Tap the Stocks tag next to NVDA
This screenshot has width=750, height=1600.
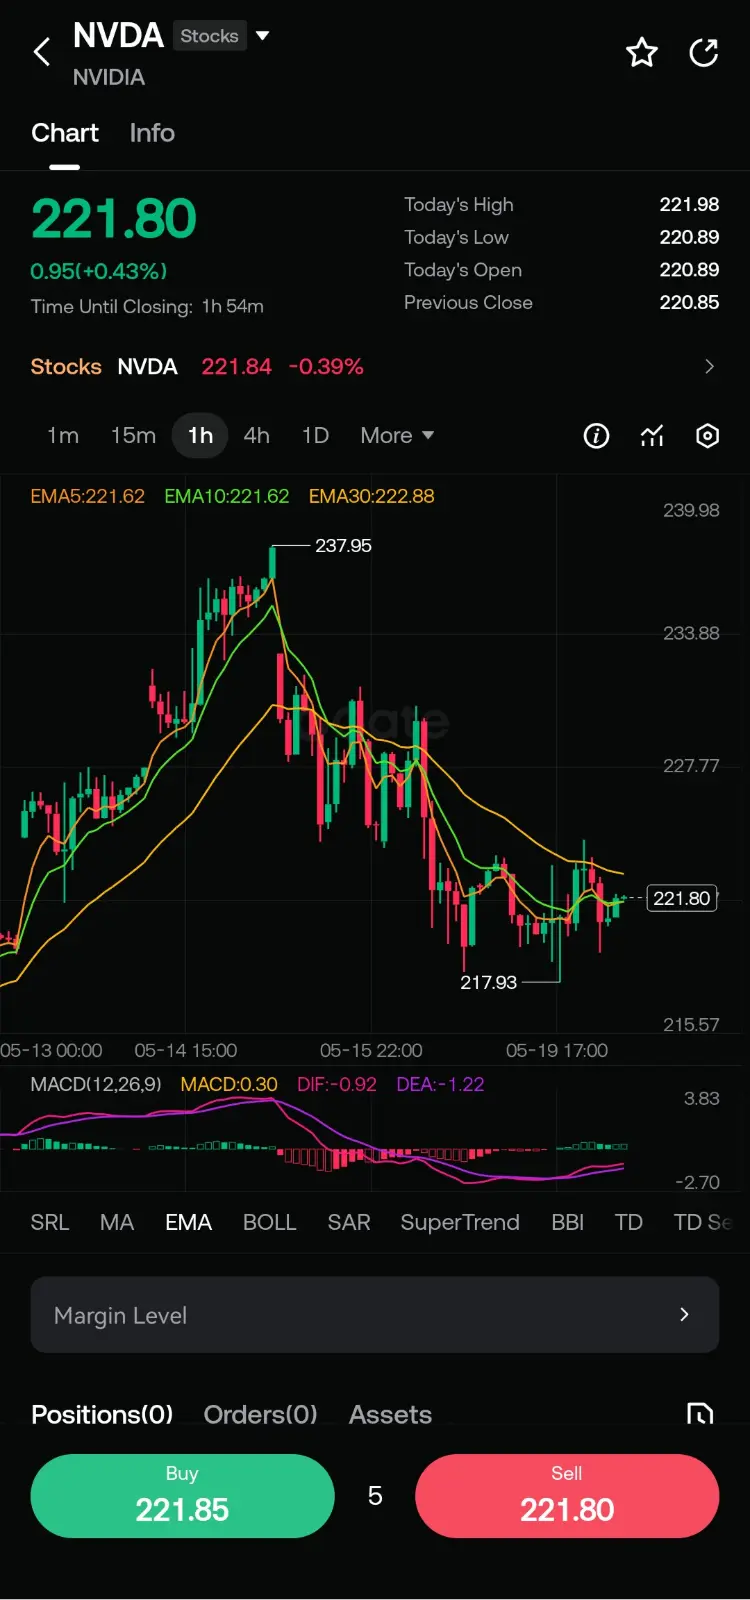tap(209, 36)
